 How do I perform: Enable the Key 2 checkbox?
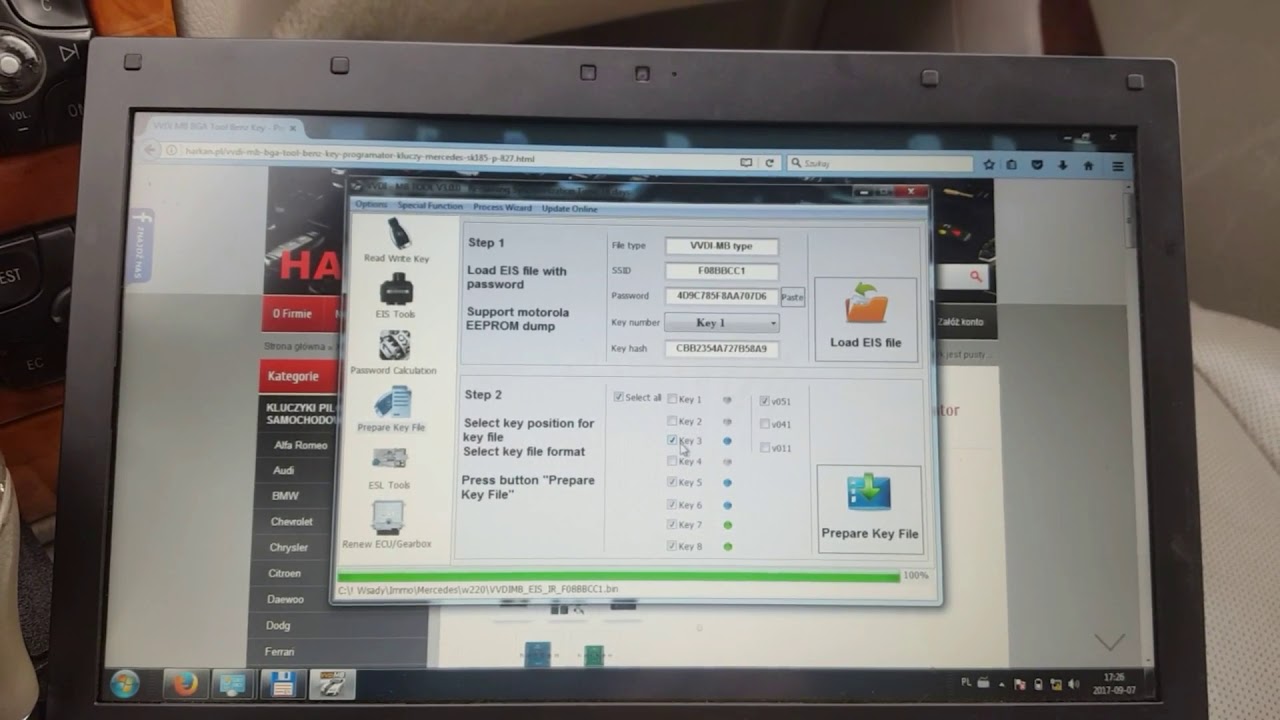pos(673,421)
